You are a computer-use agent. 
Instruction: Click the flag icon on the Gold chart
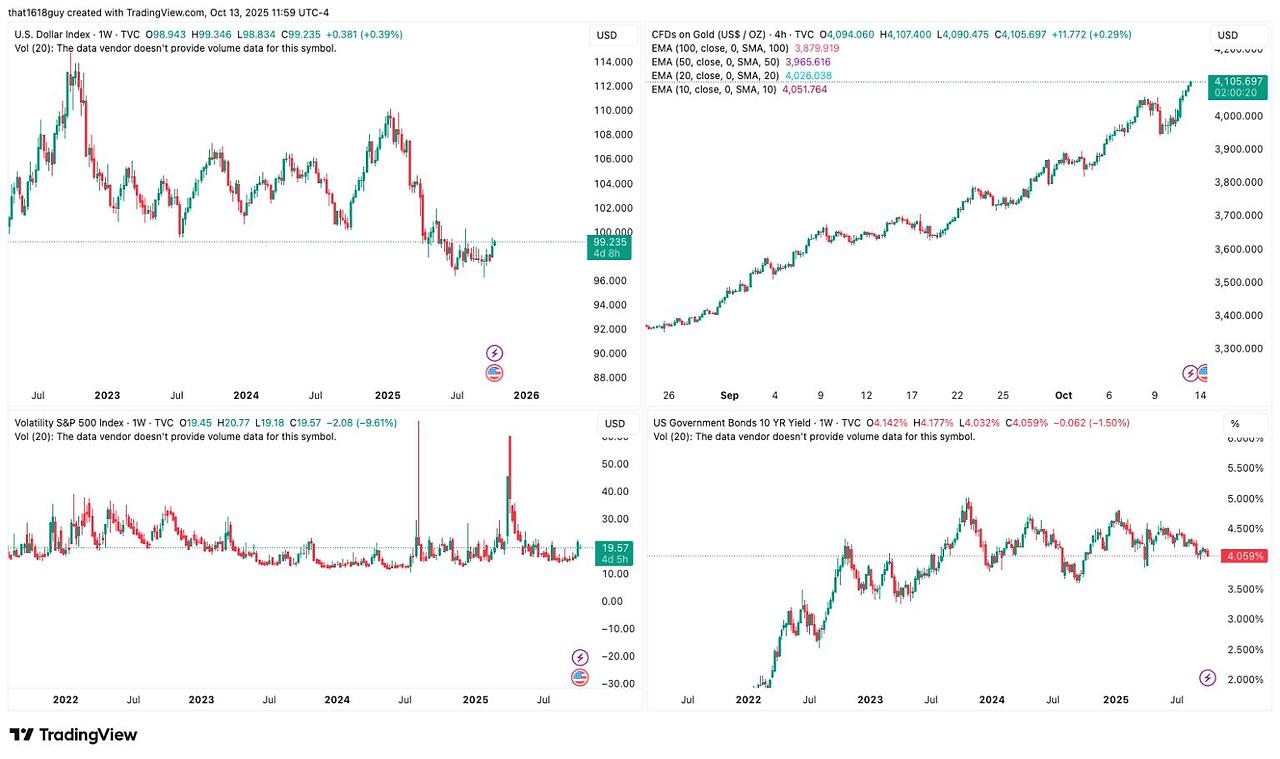(x=1204, y=373)
